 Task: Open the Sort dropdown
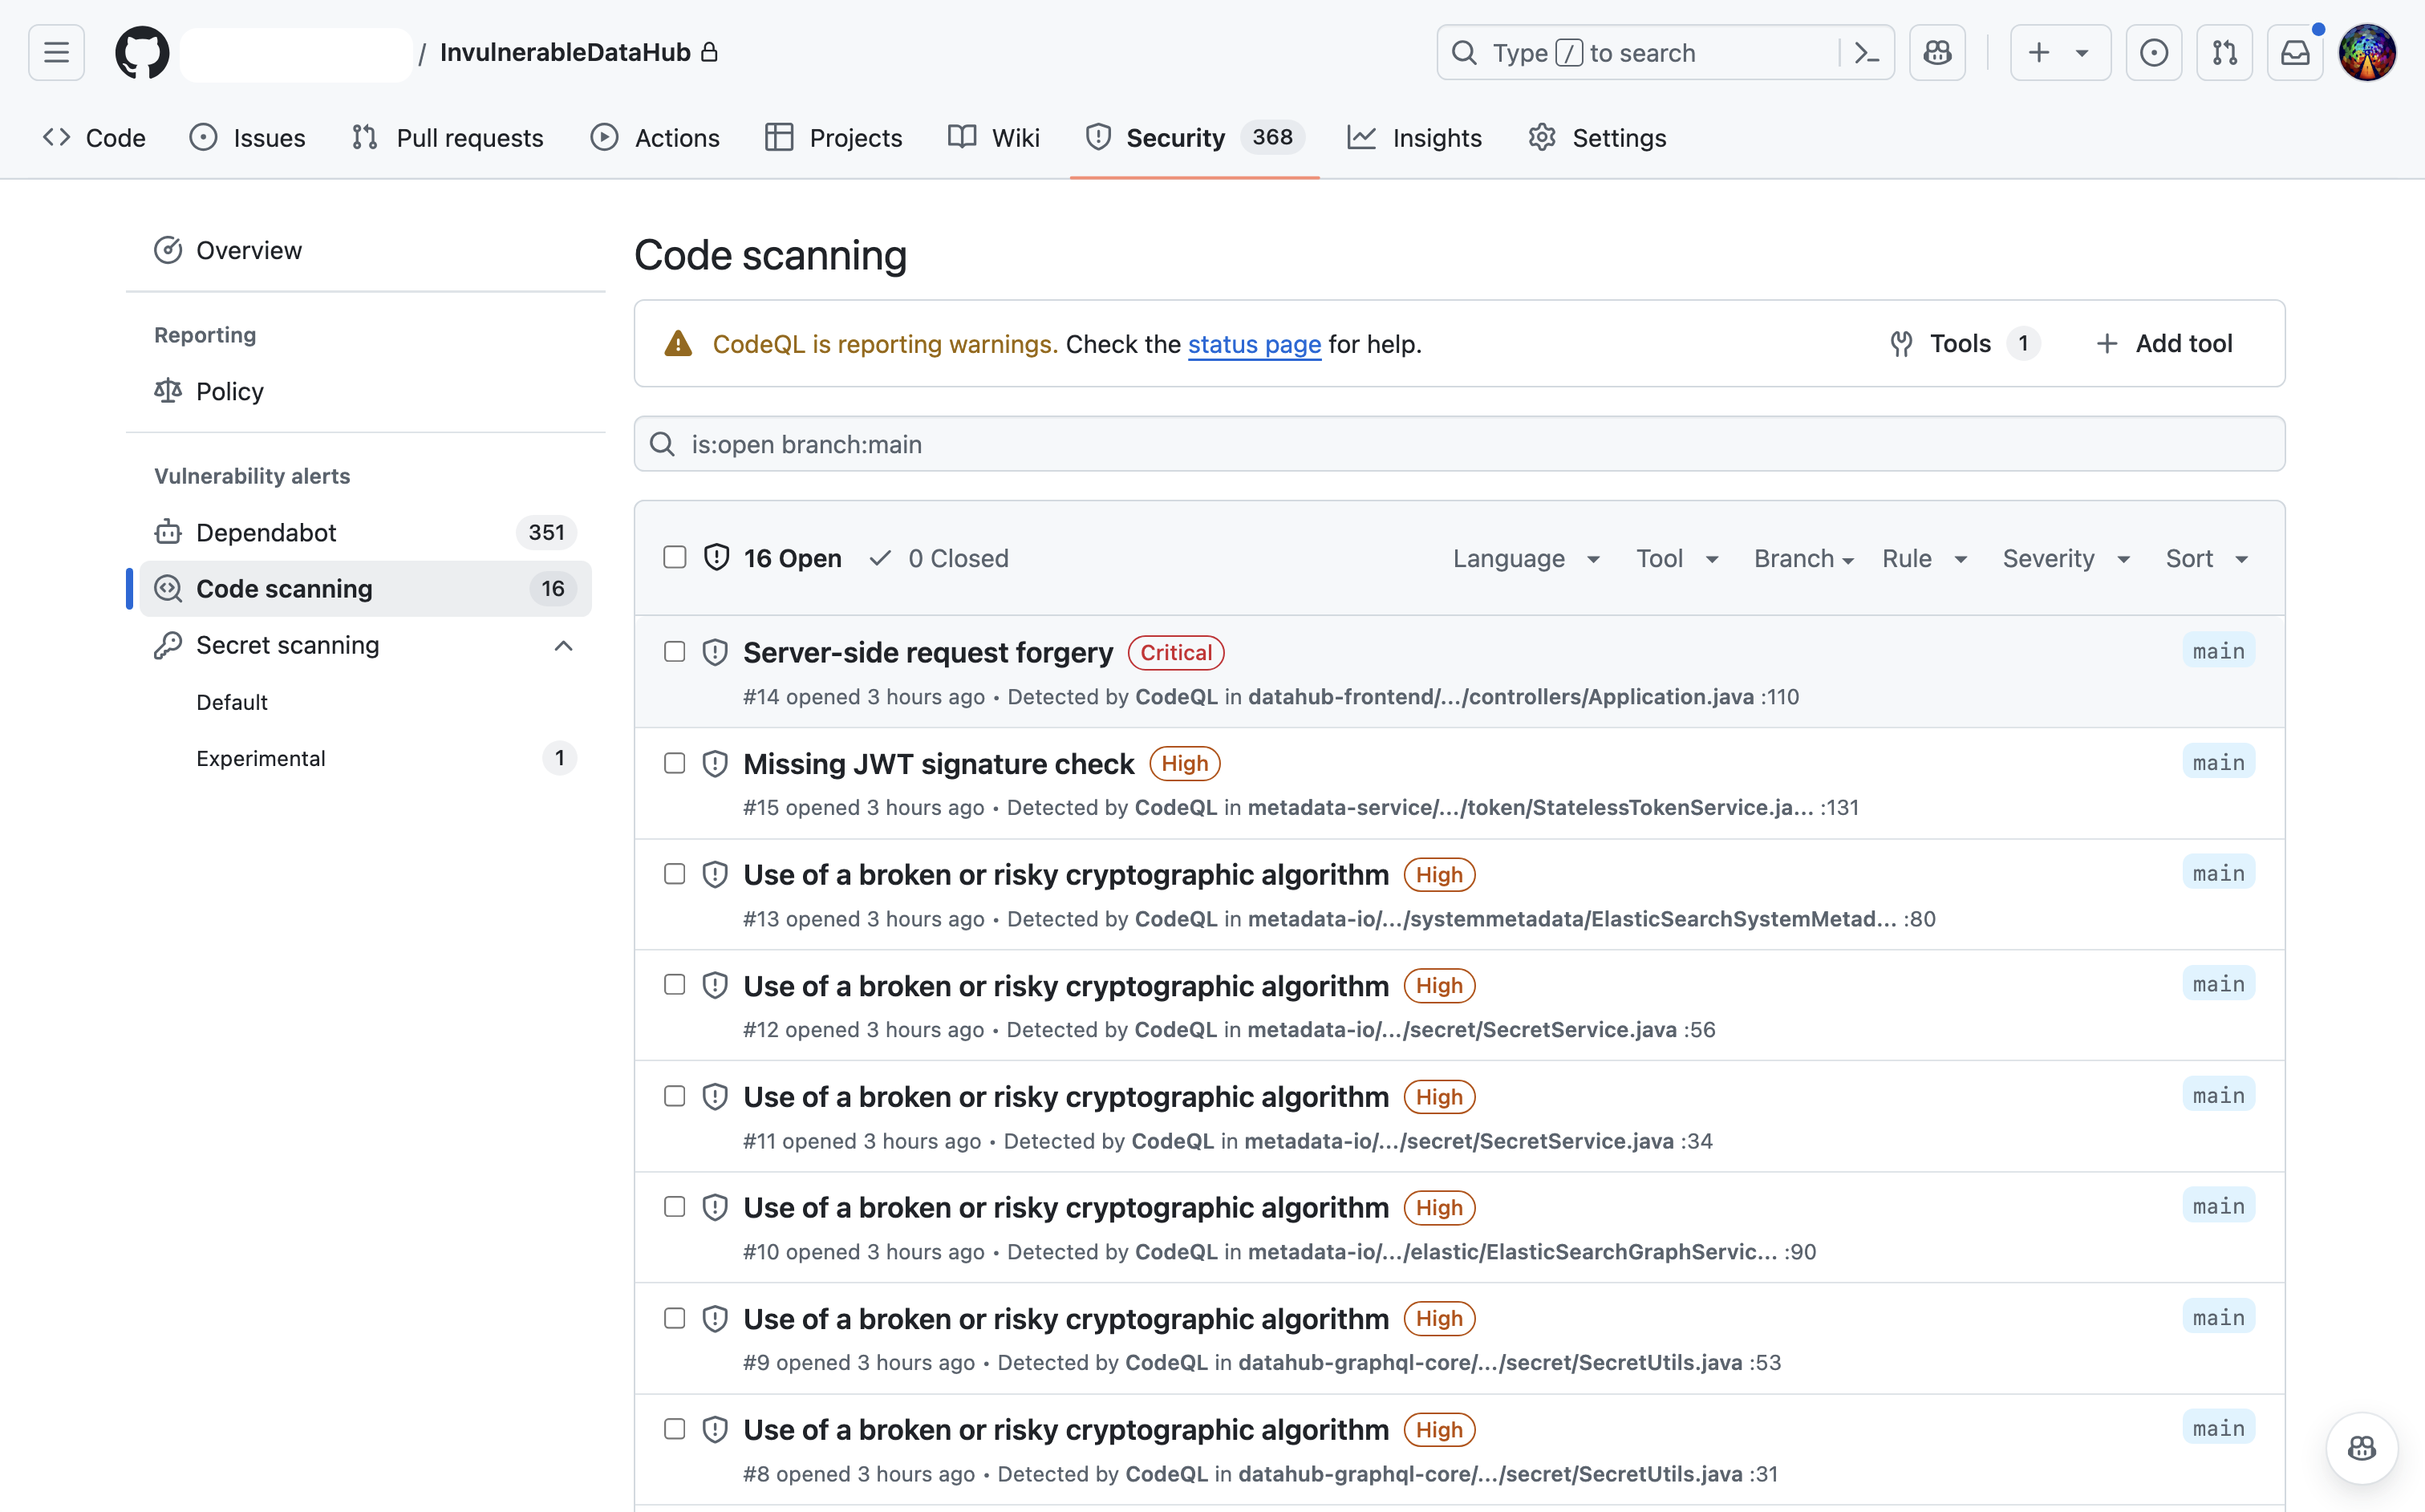coord(2206,558)
